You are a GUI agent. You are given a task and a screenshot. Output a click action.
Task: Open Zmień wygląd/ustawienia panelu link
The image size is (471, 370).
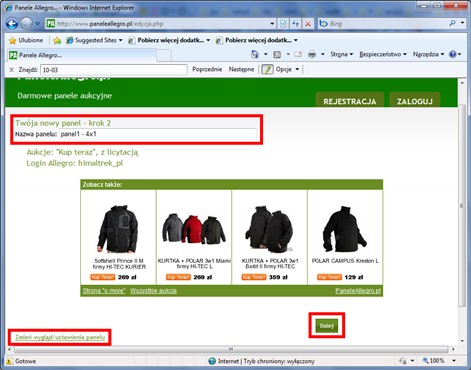tap(60, 337)
